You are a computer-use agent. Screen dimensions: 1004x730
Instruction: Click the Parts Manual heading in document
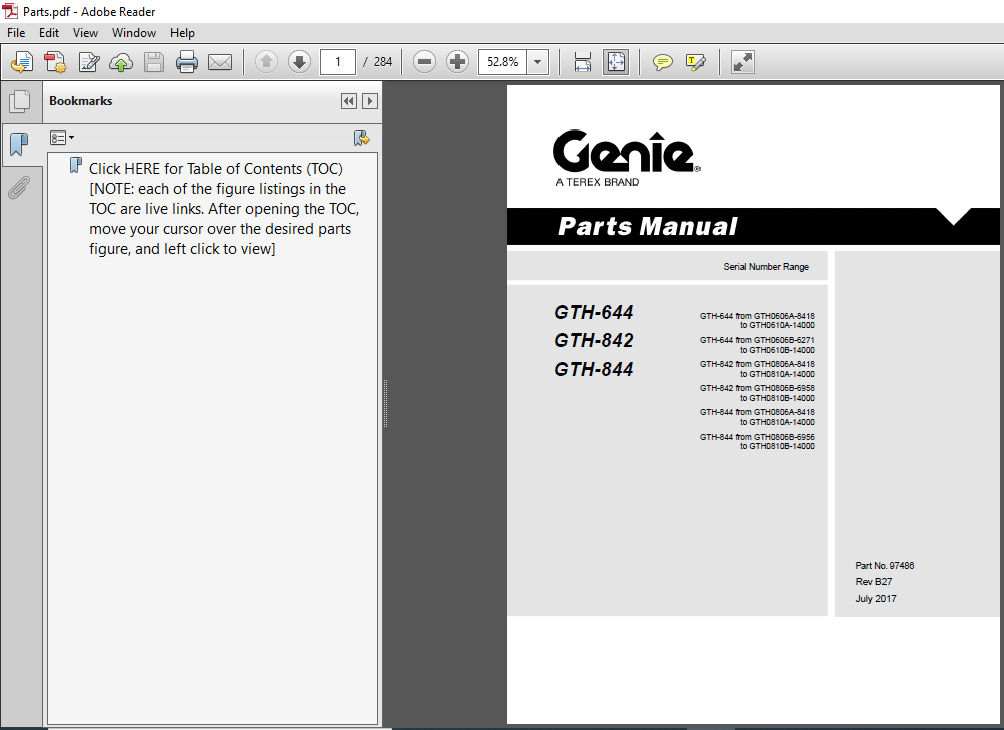point(647,227)
